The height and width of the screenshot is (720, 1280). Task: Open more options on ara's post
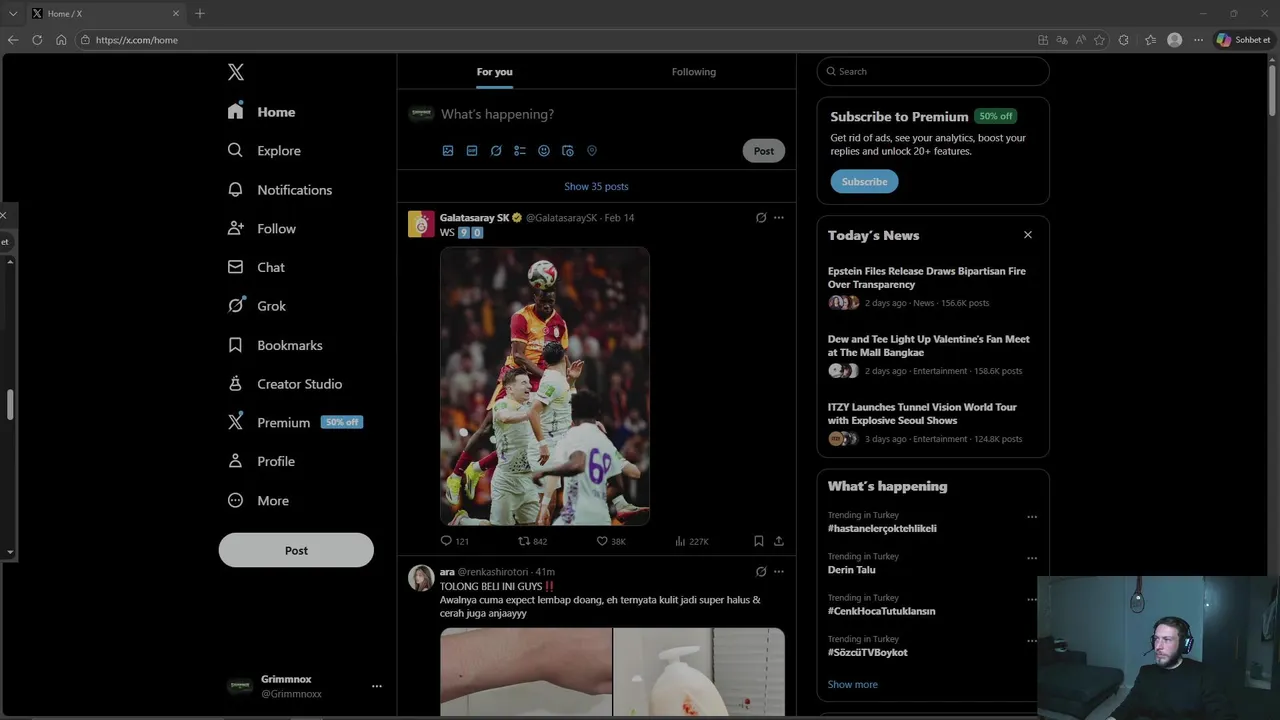pos(779,572)
